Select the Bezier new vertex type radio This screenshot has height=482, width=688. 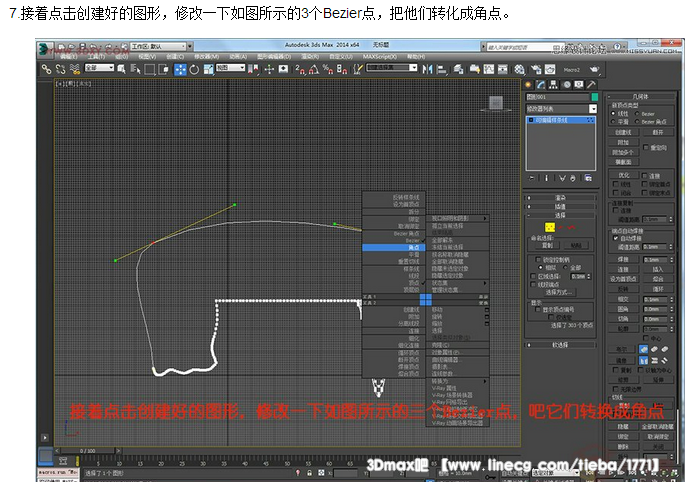pyautogui.click(x=637, y=114)
